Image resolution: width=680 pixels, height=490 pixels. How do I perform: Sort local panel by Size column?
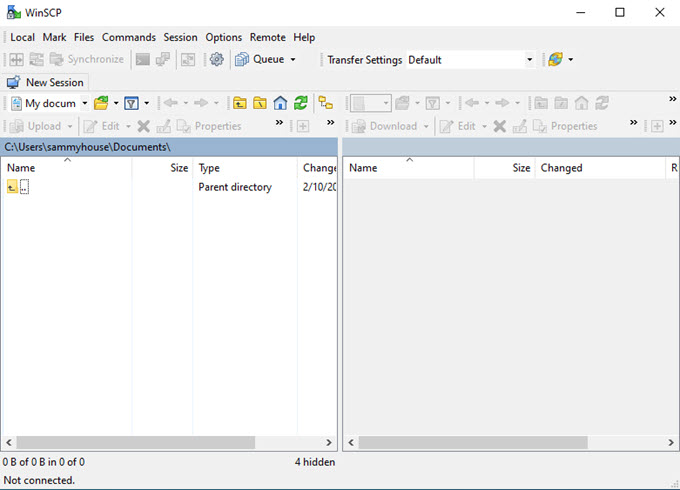[162, 168]
